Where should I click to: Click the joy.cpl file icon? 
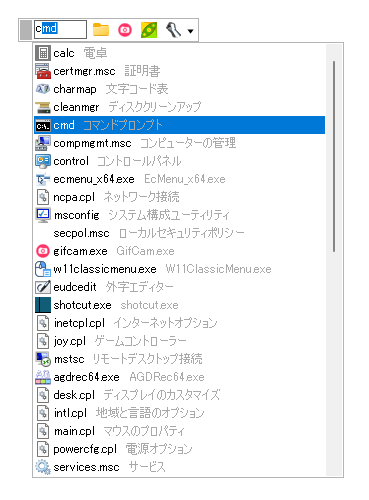pos(43,341)
